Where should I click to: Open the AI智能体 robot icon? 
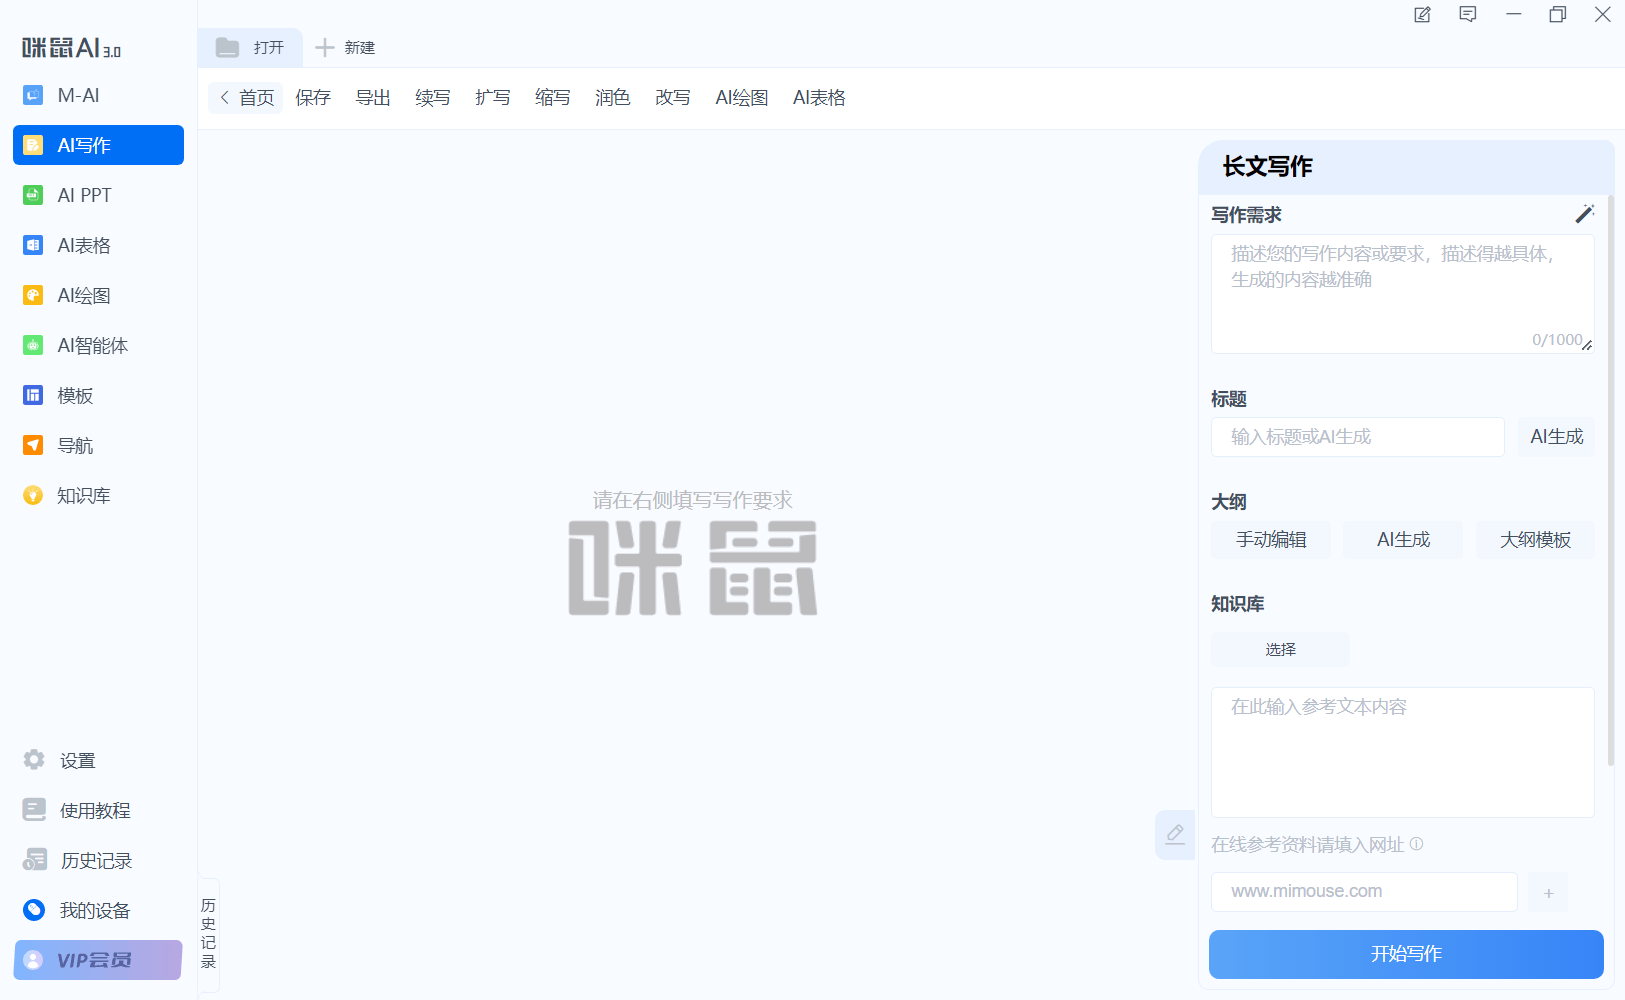click(33, 345)
